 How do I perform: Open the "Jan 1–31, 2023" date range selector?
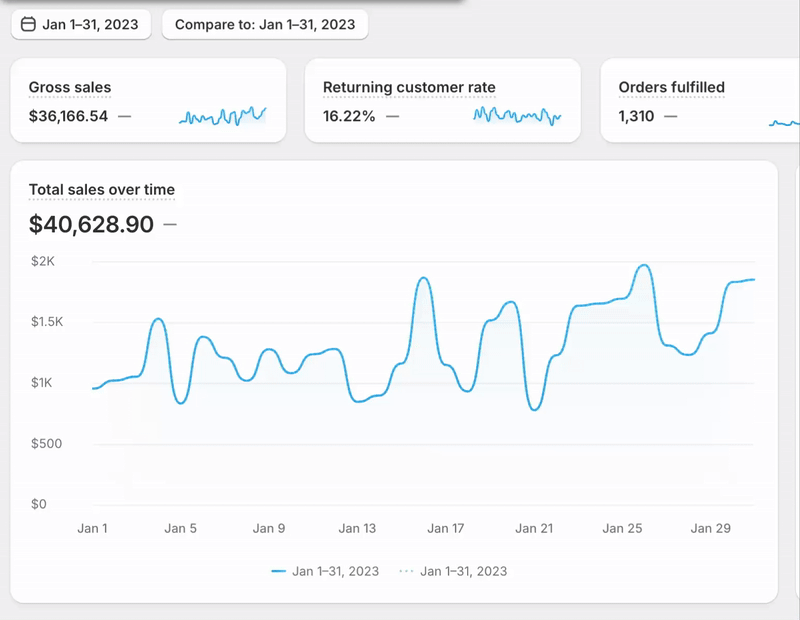(80, 25)
